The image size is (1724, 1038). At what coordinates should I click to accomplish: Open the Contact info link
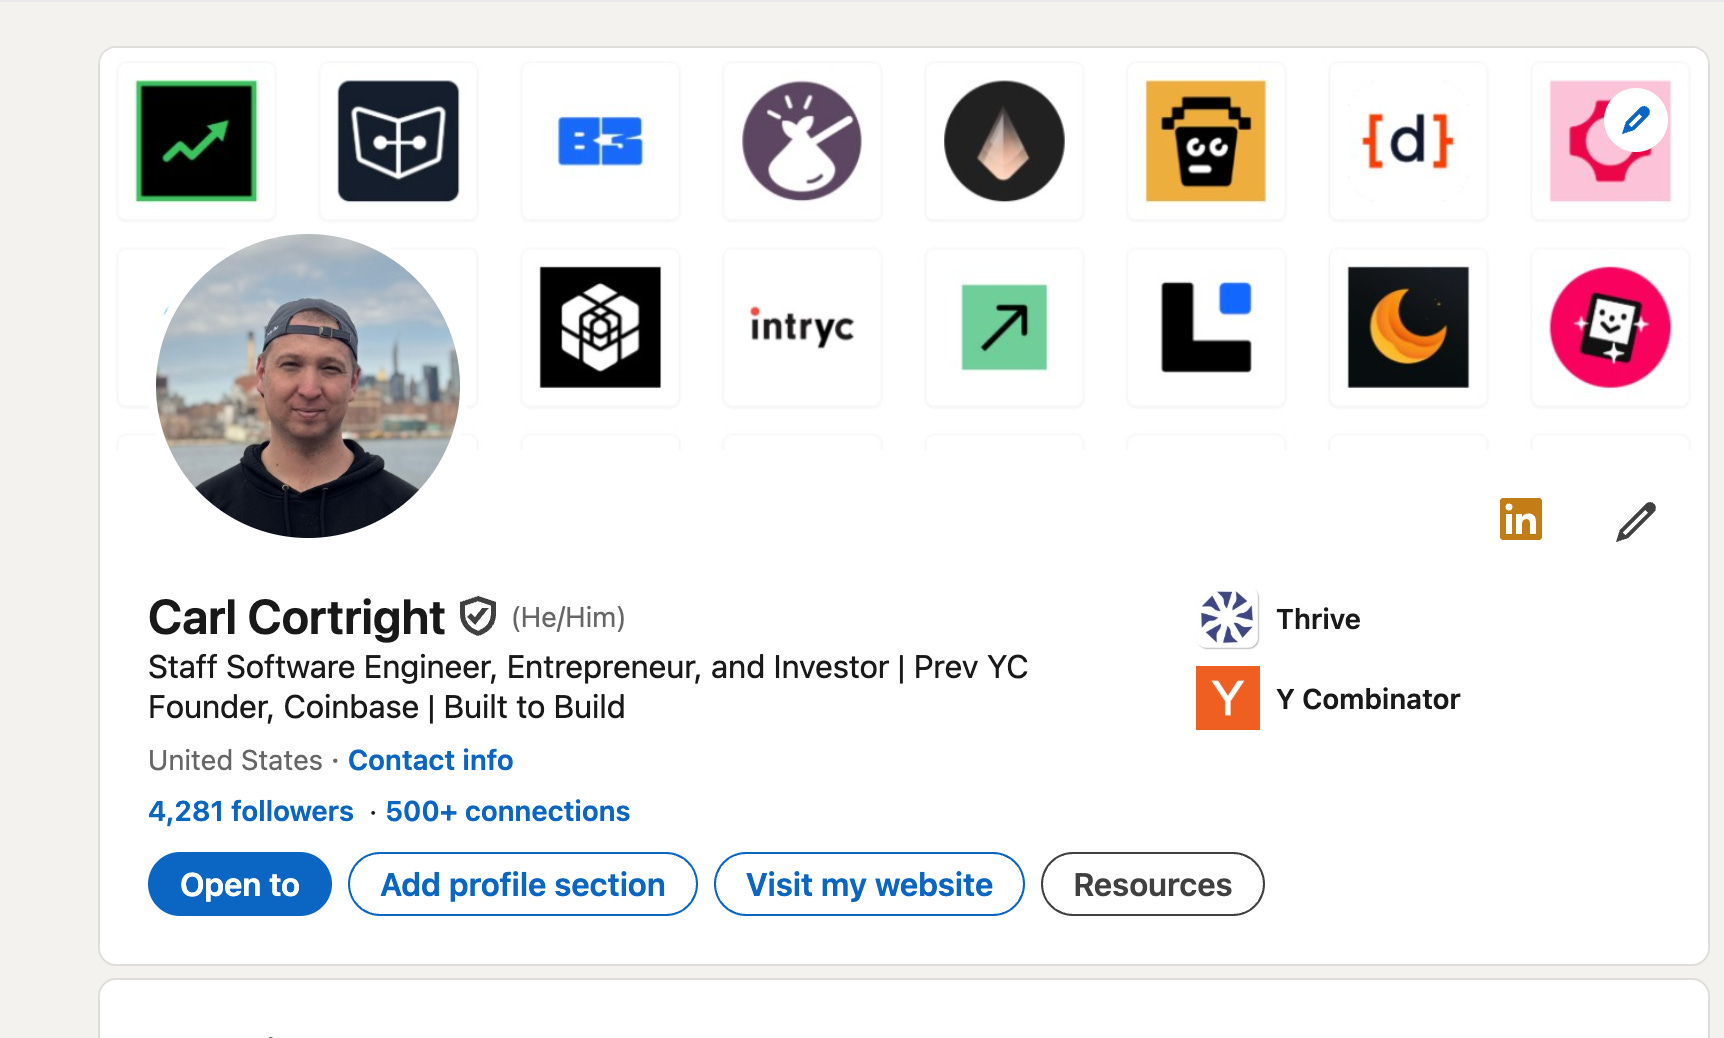coord(430,760)
